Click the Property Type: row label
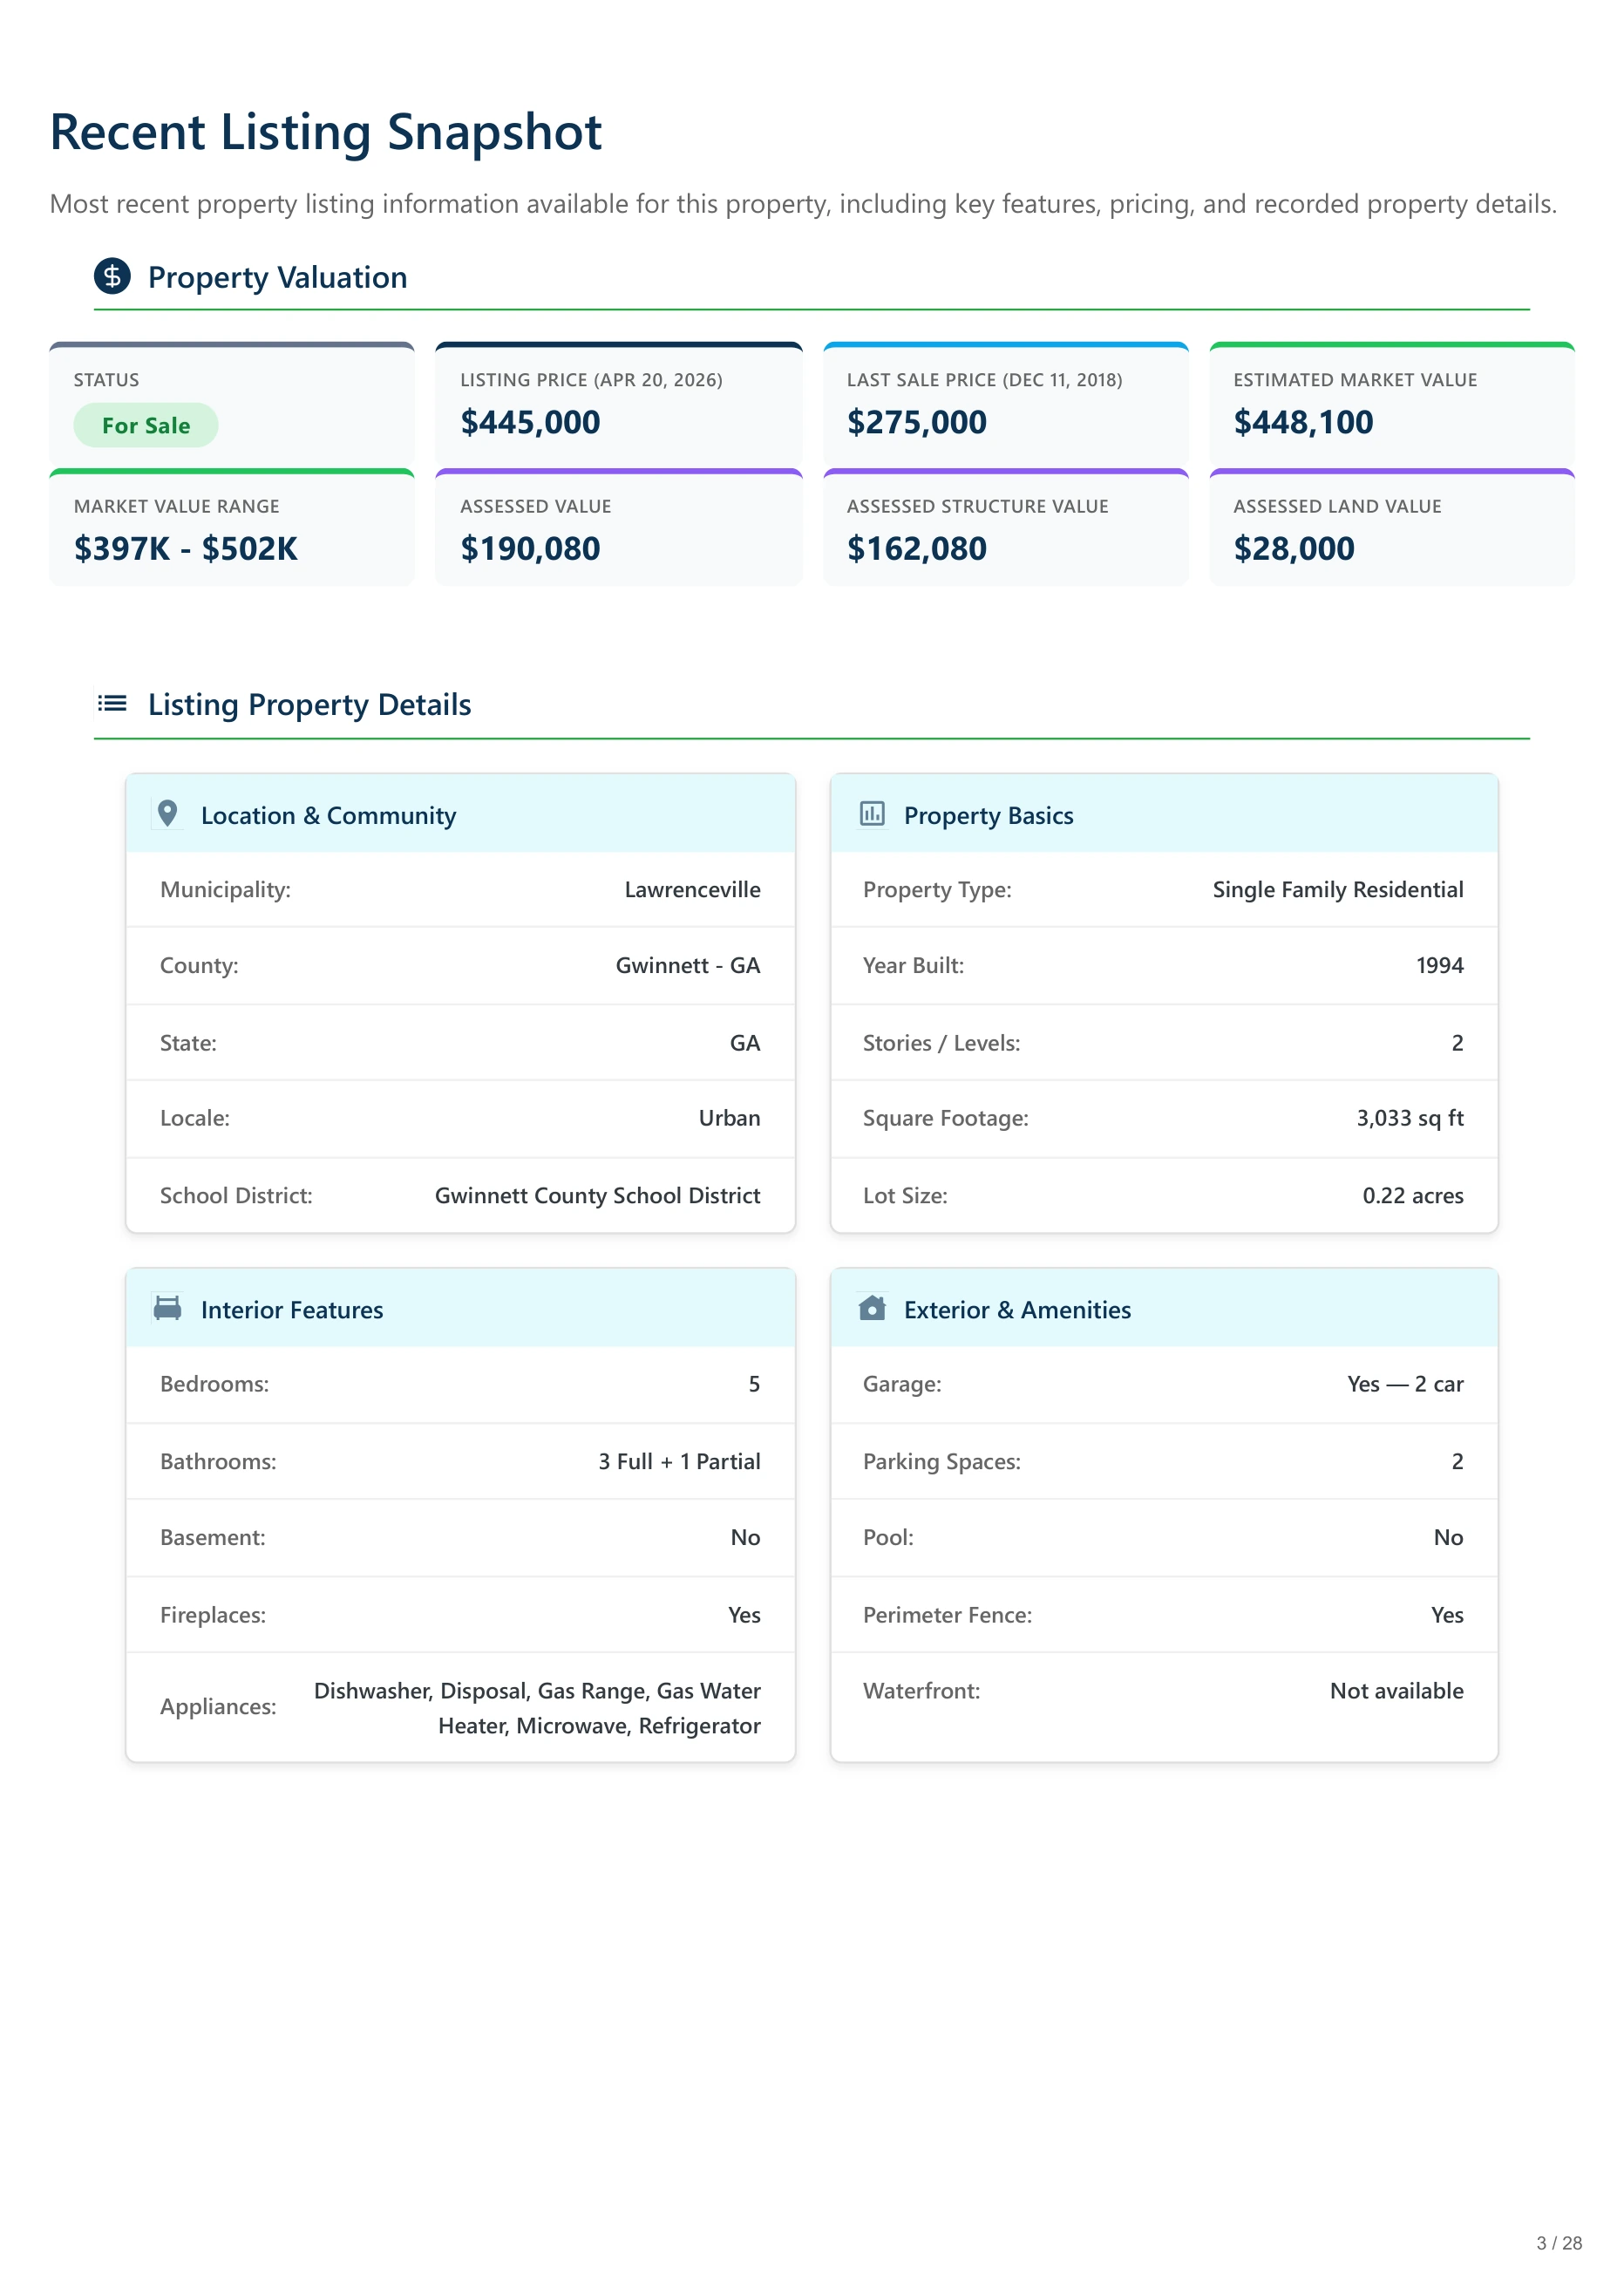This screenshot has width=1624, height=2294. pos(937,889)
